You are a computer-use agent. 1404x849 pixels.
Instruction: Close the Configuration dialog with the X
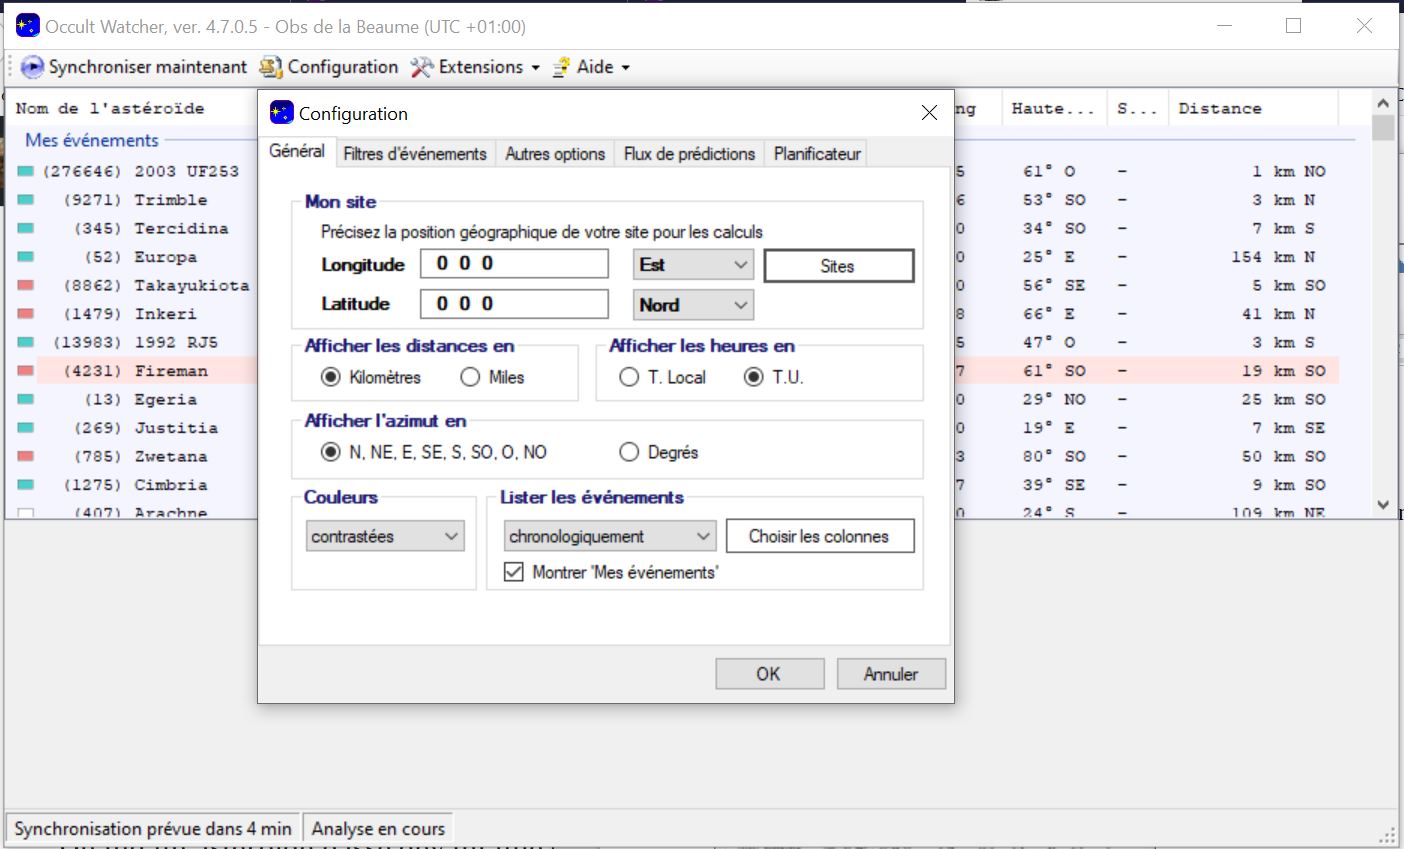pos(929,113)
